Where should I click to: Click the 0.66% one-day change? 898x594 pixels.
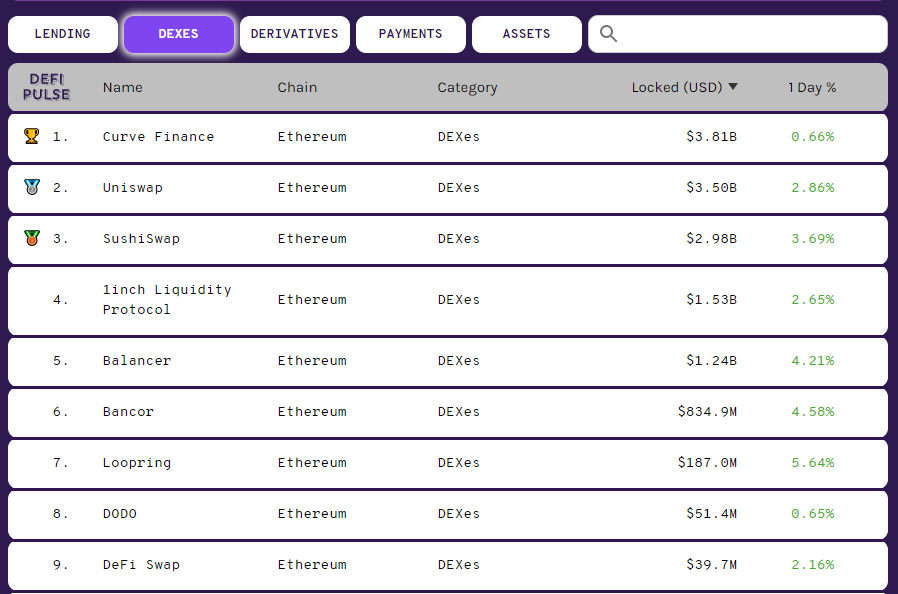click(x=813, y=137)
